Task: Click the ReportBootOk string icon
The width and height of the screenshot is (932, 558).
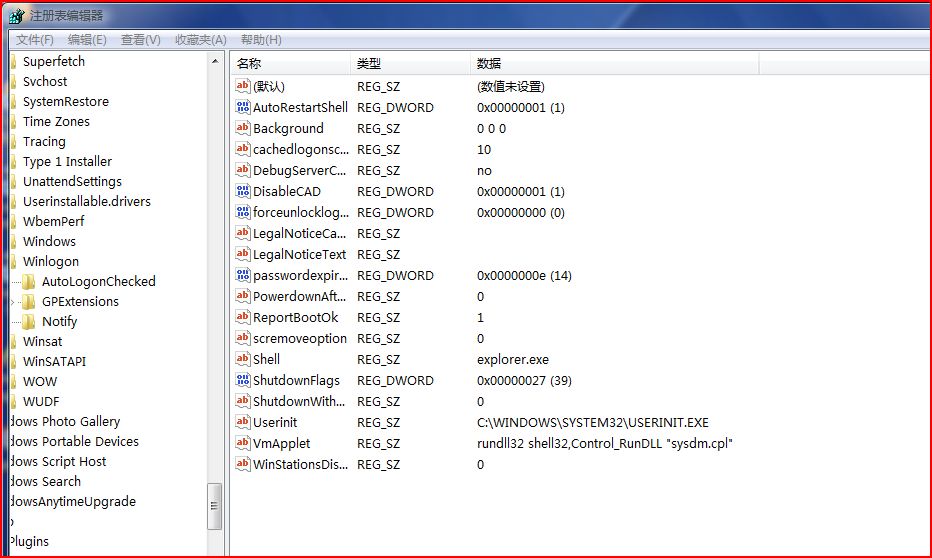Action: [243, 317]
